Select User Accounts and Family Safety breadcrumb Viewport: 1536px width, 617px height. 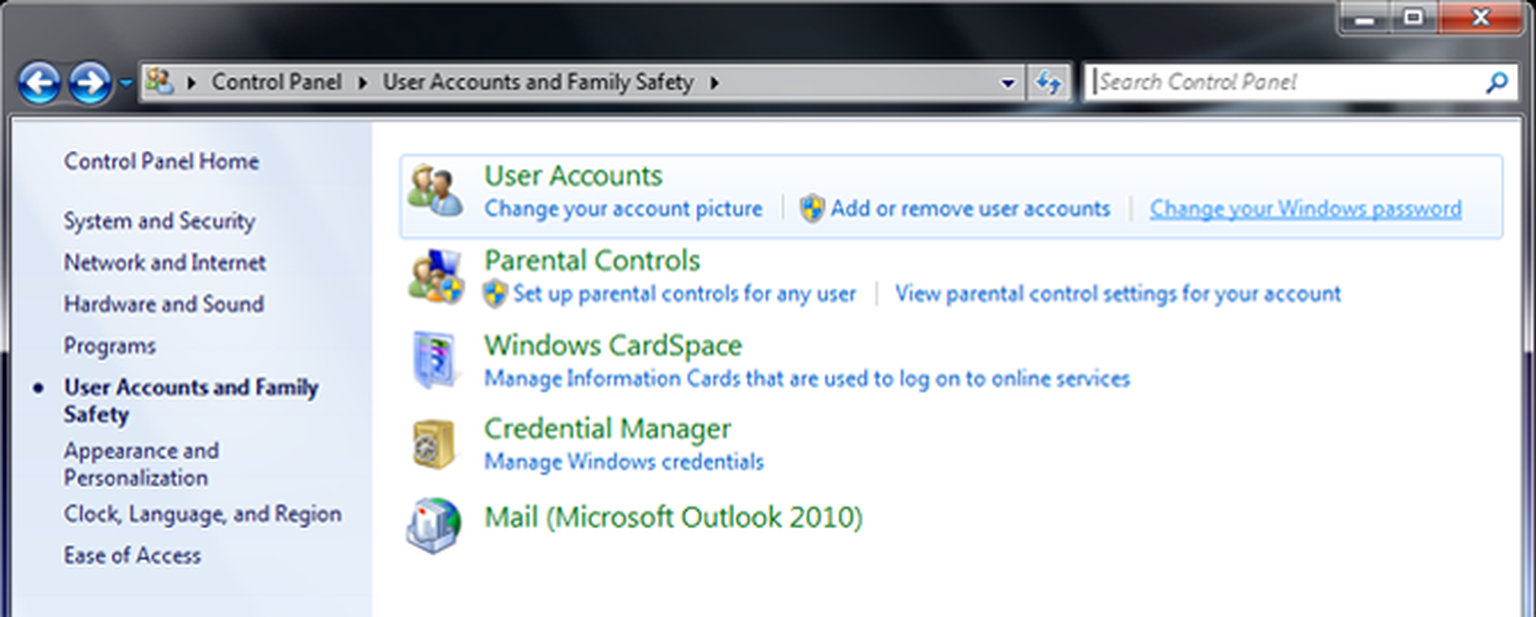[538, 83]
